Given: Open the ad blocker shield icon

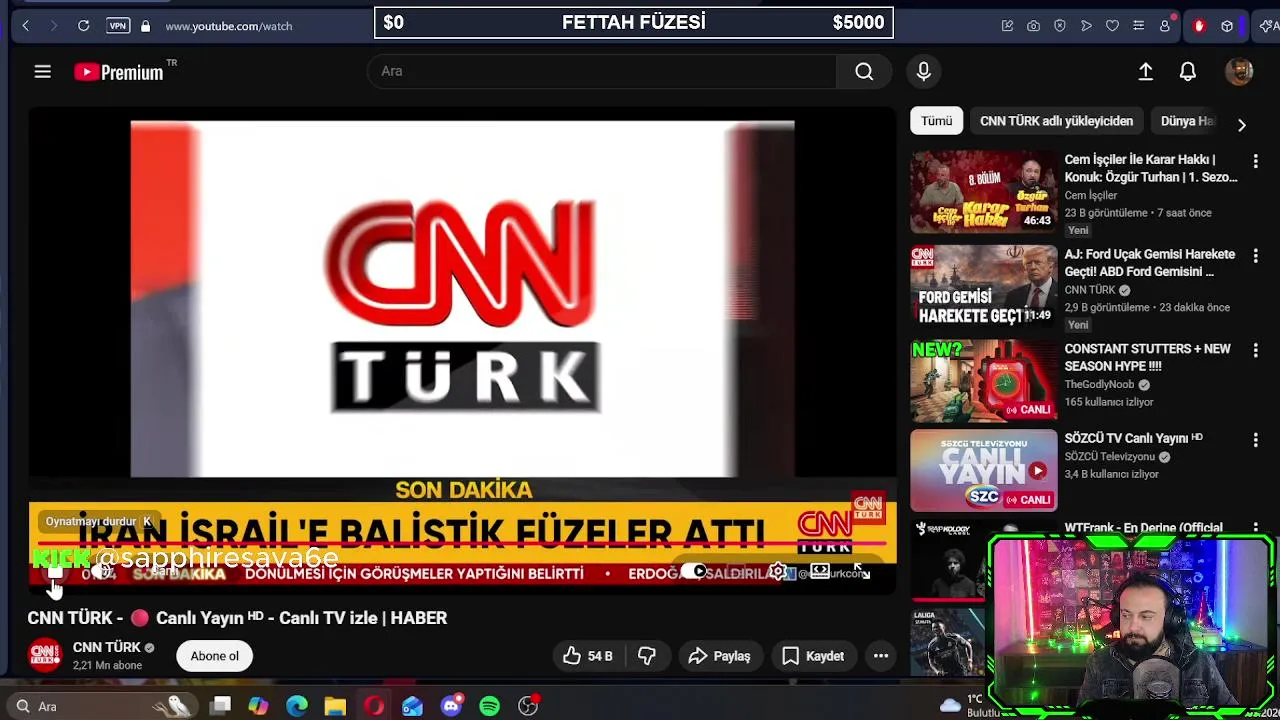Looking at the screenshot, I should [1060, 26].
